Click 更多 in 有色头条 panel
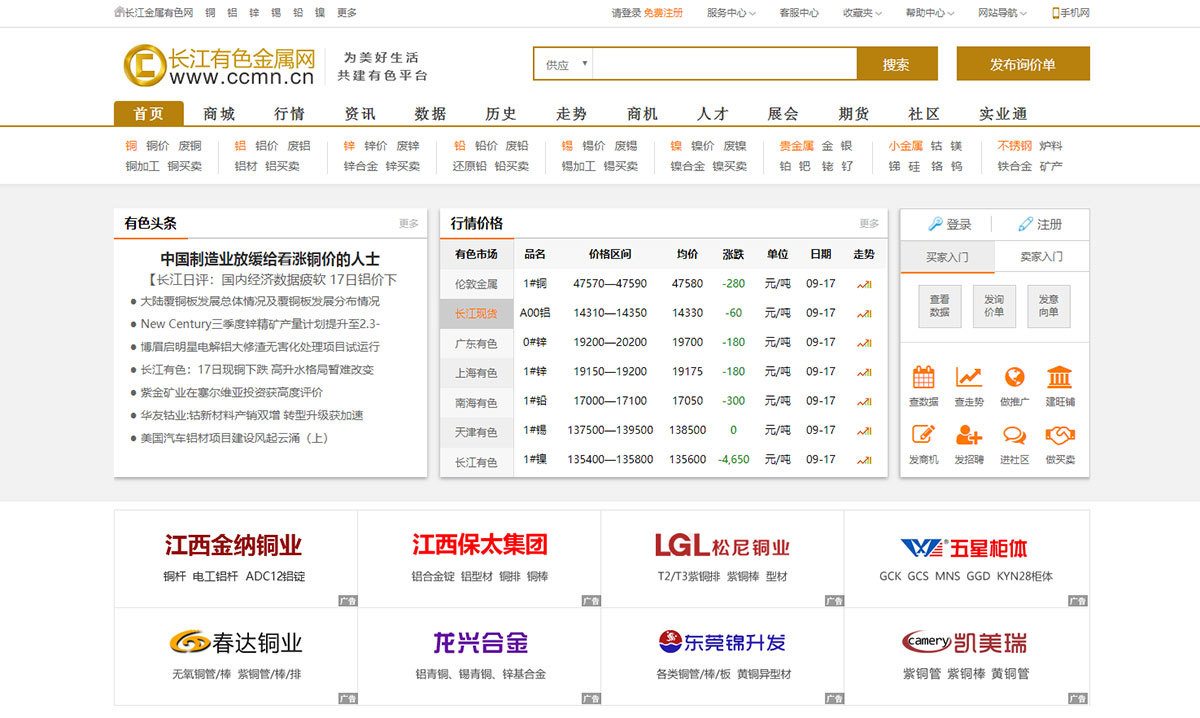Viewport: 1200px width, 718px height. click(x=409, y=223)
